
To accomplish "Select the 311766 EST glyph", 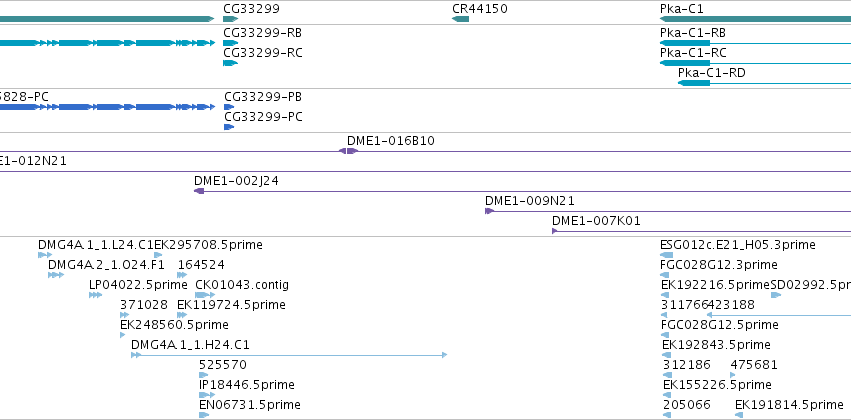I will (x=664, y=315).
